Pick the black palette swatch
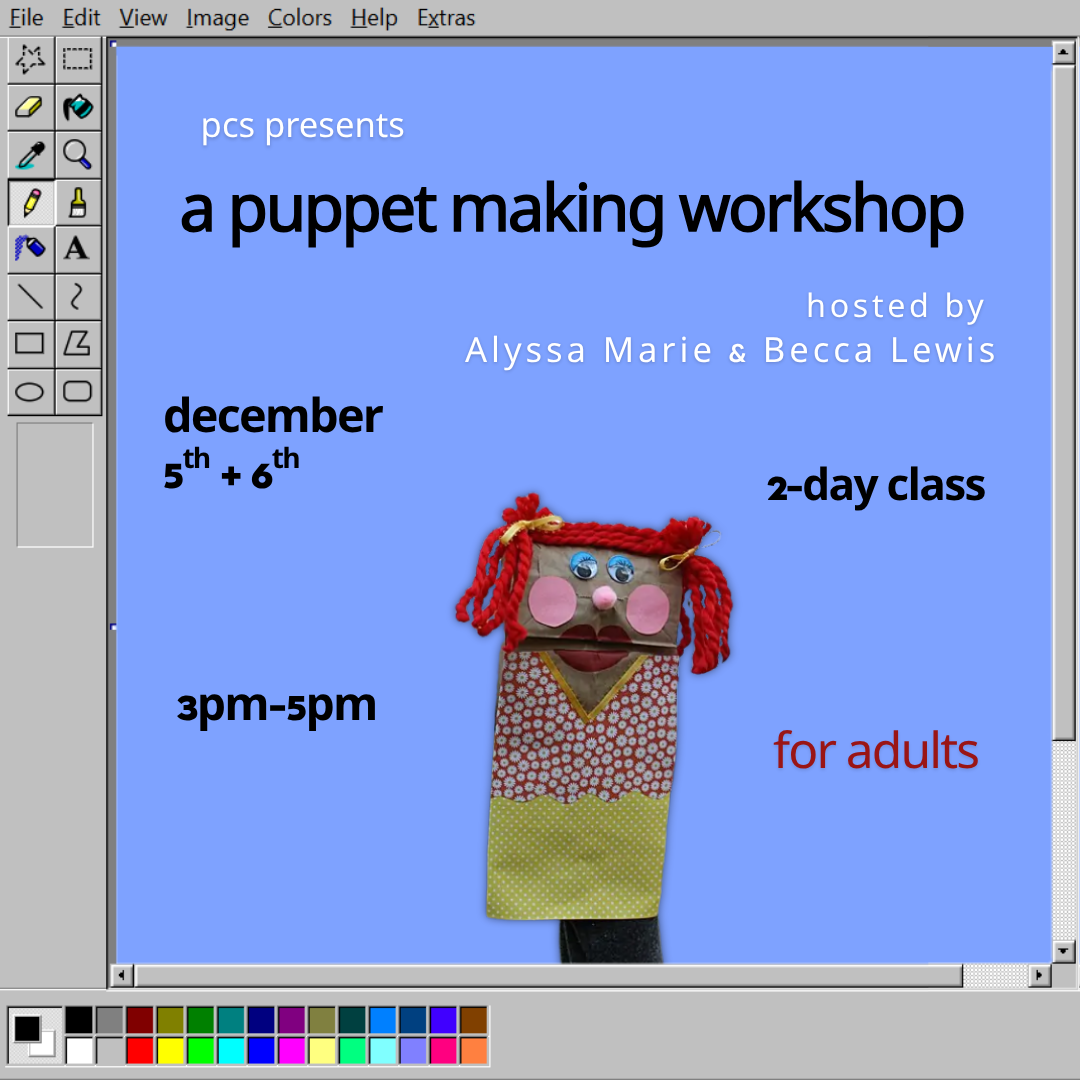This screenshot has height=1080, width=1080. tap(79, 1020)
